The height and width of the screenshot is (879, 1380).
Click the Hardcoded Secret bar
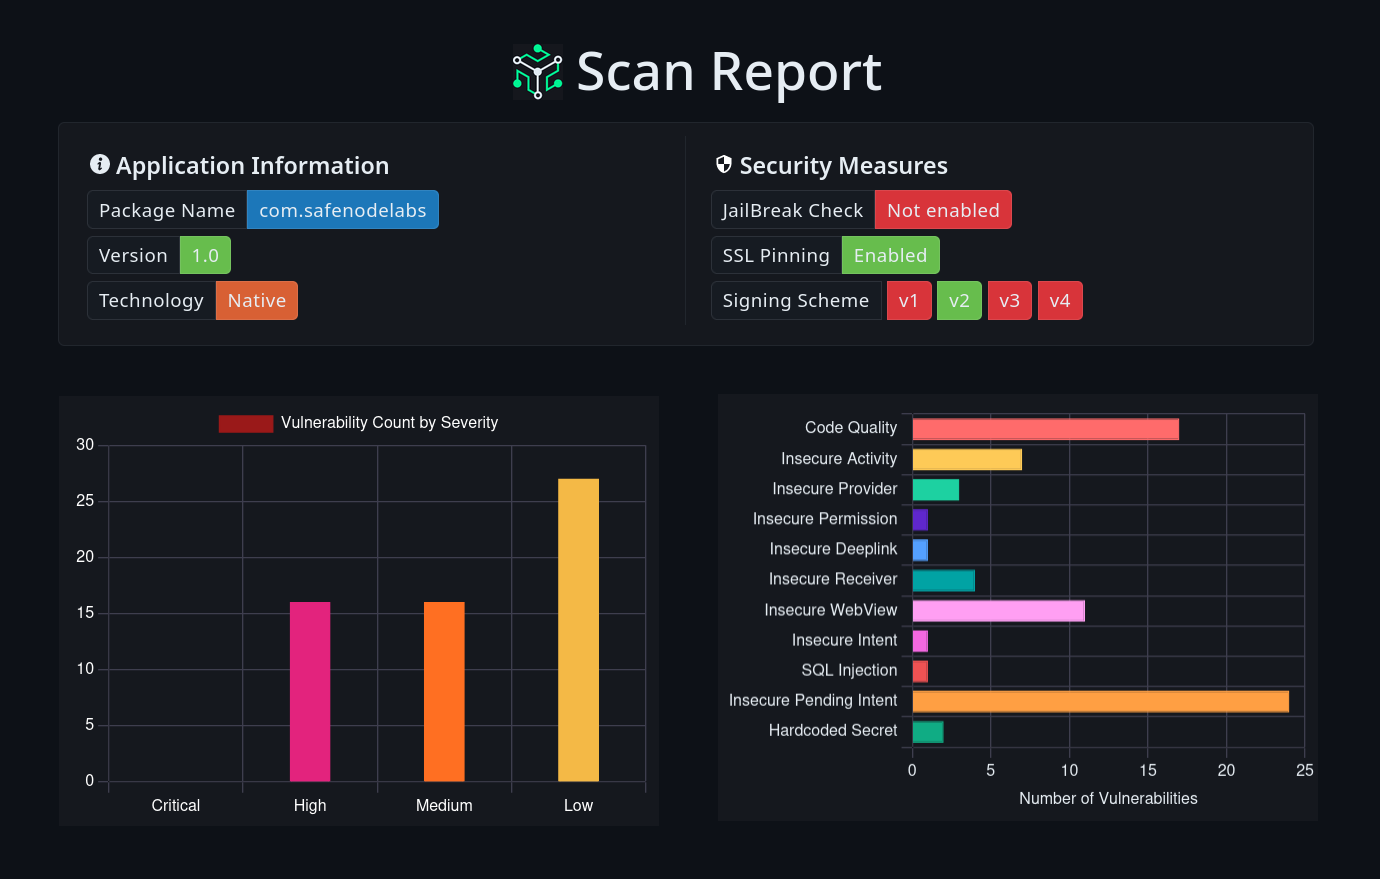(928, 731)
